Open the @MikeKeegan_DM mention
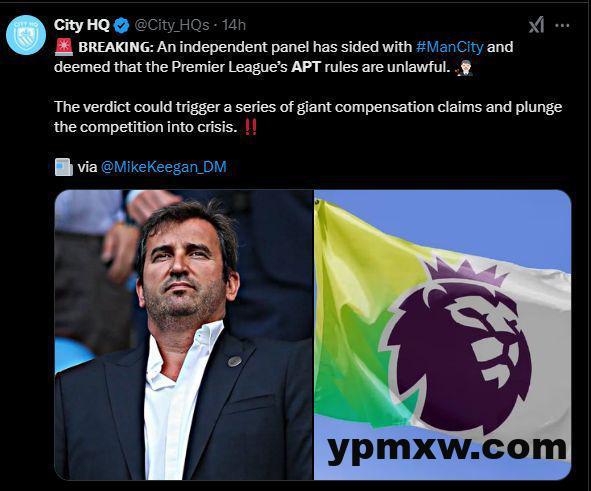 tap(164, 167)
